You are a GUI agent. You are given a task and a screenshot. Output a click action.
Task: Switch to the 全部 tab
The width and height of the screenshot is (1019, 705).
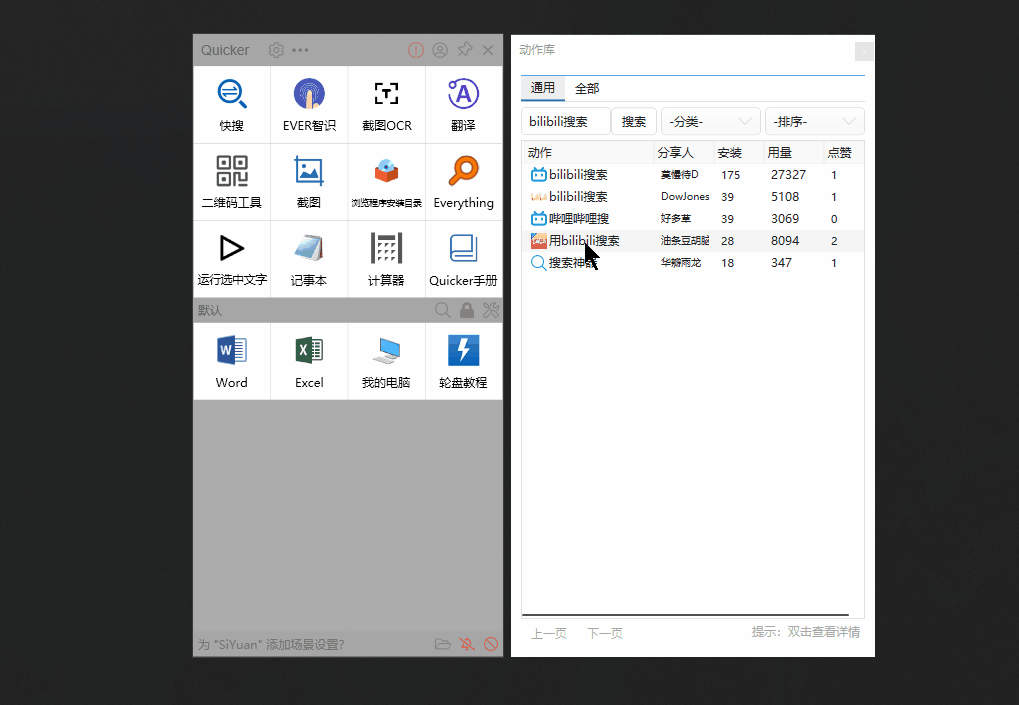(587, 88)
